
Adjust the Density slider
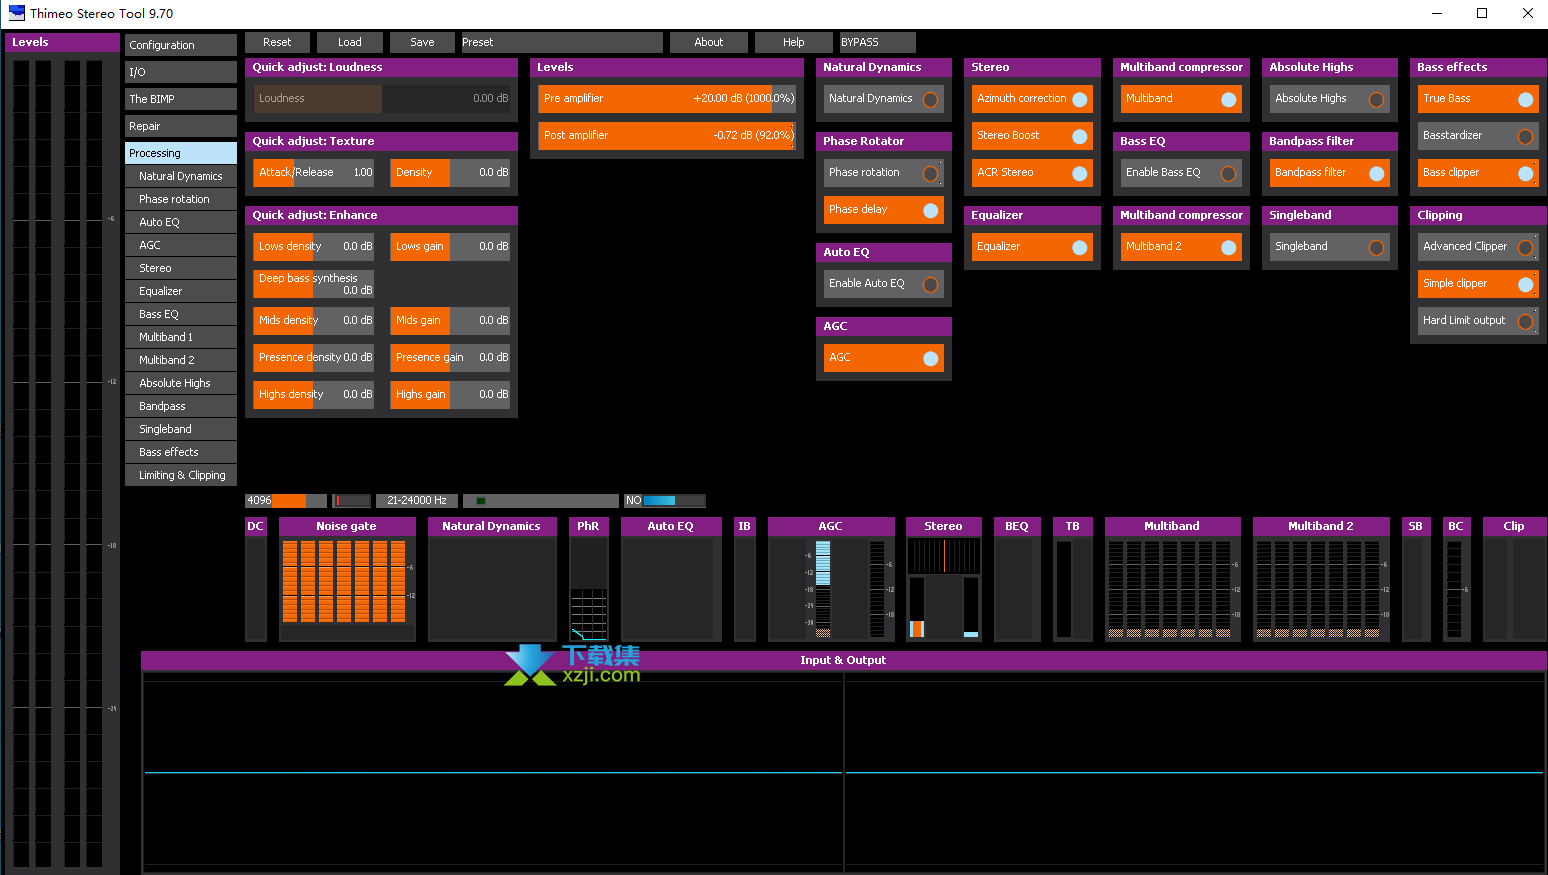point(450,173)
